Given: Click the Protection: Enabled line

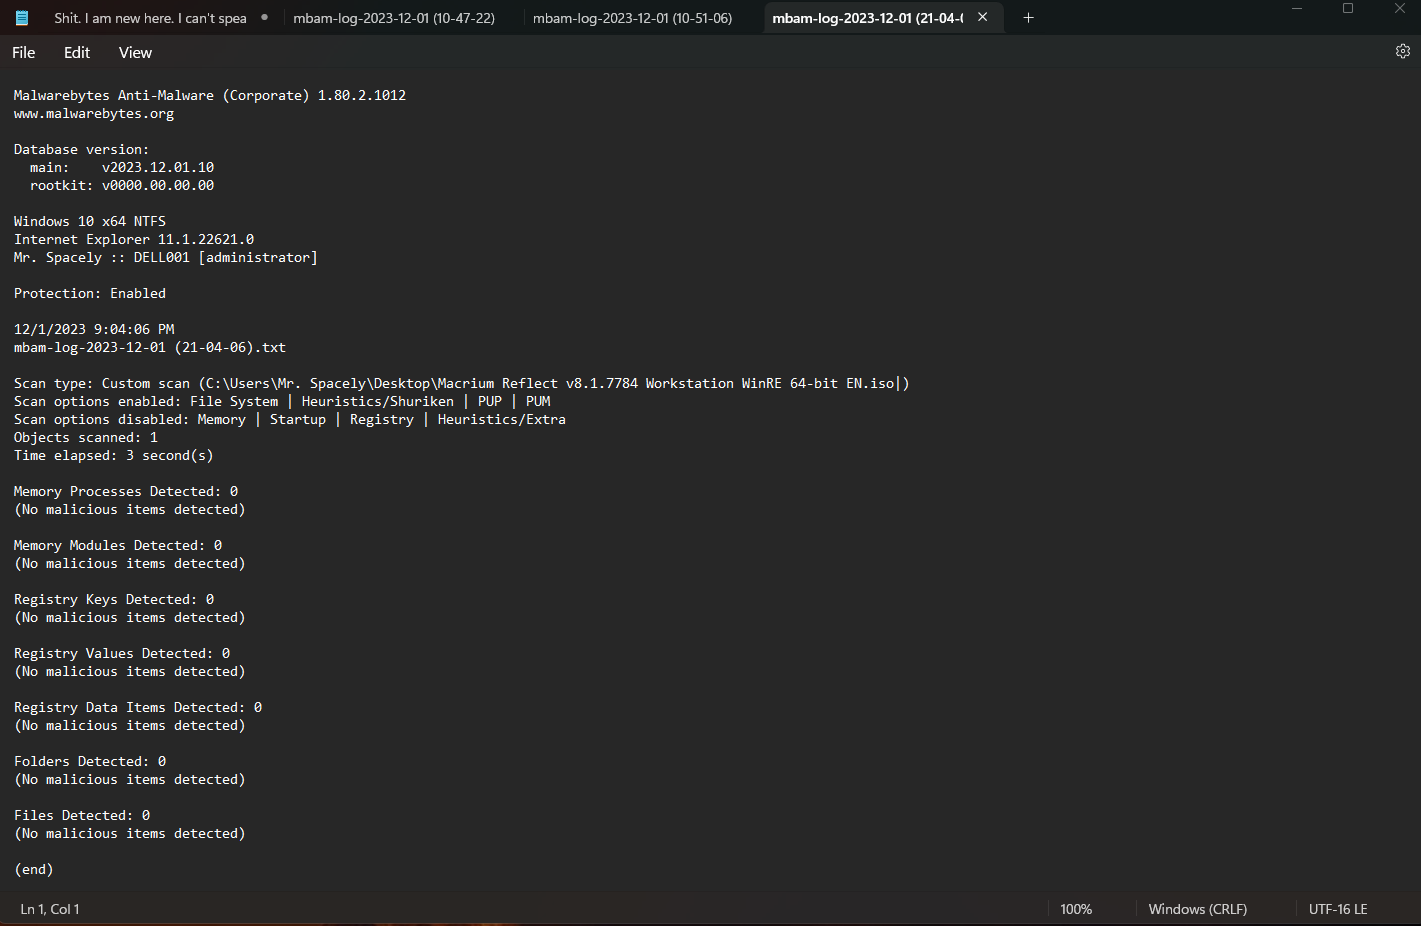Looking at the screenshot, I should tap(90, 294).
